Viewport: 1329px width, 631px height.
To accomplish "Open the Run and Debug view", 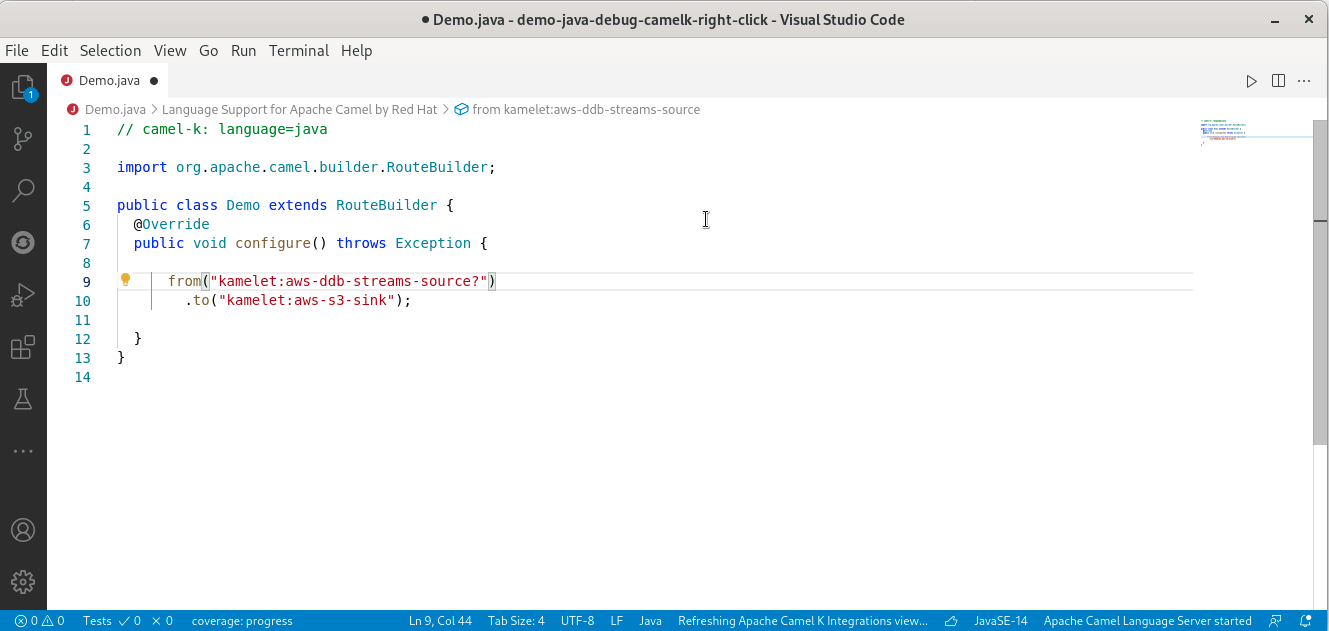I will click(24, 294).
